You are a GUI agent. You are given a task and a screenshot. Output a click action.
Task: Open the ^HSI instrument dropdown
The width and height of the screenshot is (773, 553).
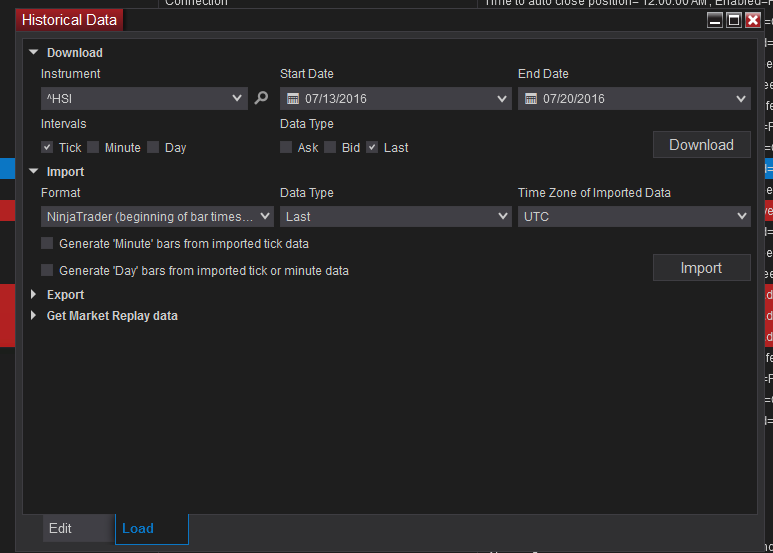(x=144, y=99)
